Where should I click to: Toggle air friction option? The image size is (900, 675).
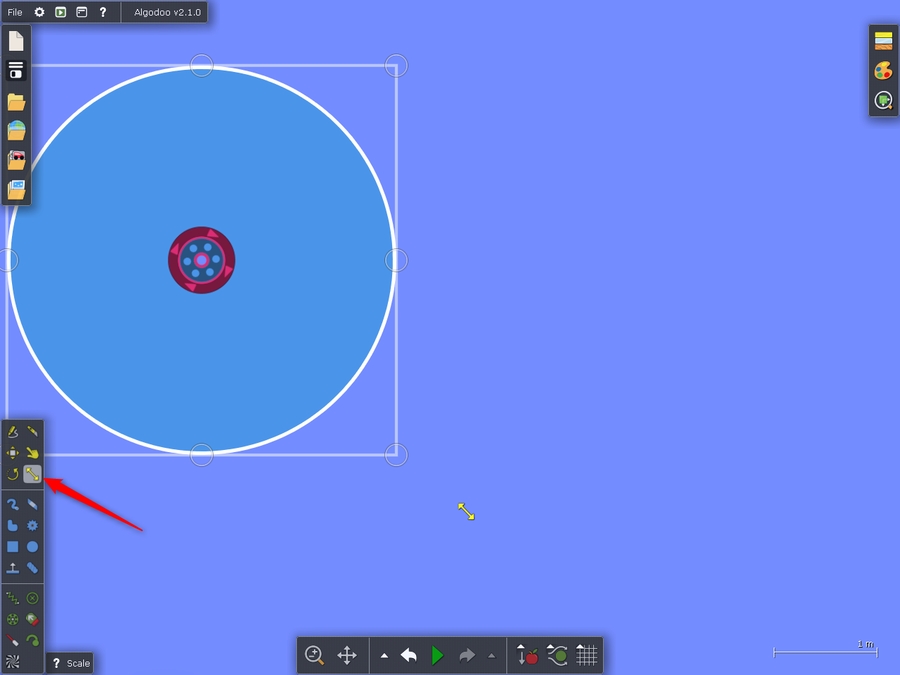(x=558, y=655)
